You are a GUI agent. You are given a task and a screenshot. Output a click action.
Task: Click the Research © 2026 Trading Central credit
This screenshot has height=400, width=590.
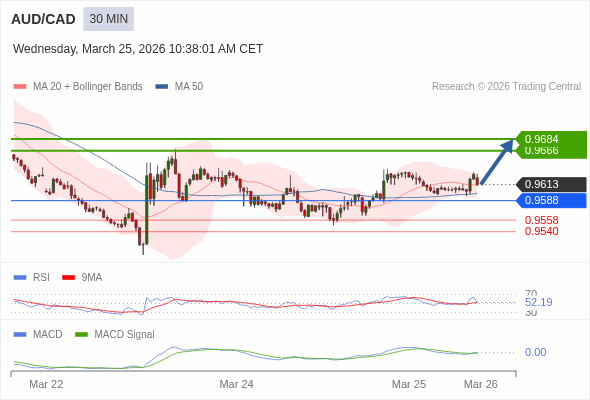click(x=506, y=87)
